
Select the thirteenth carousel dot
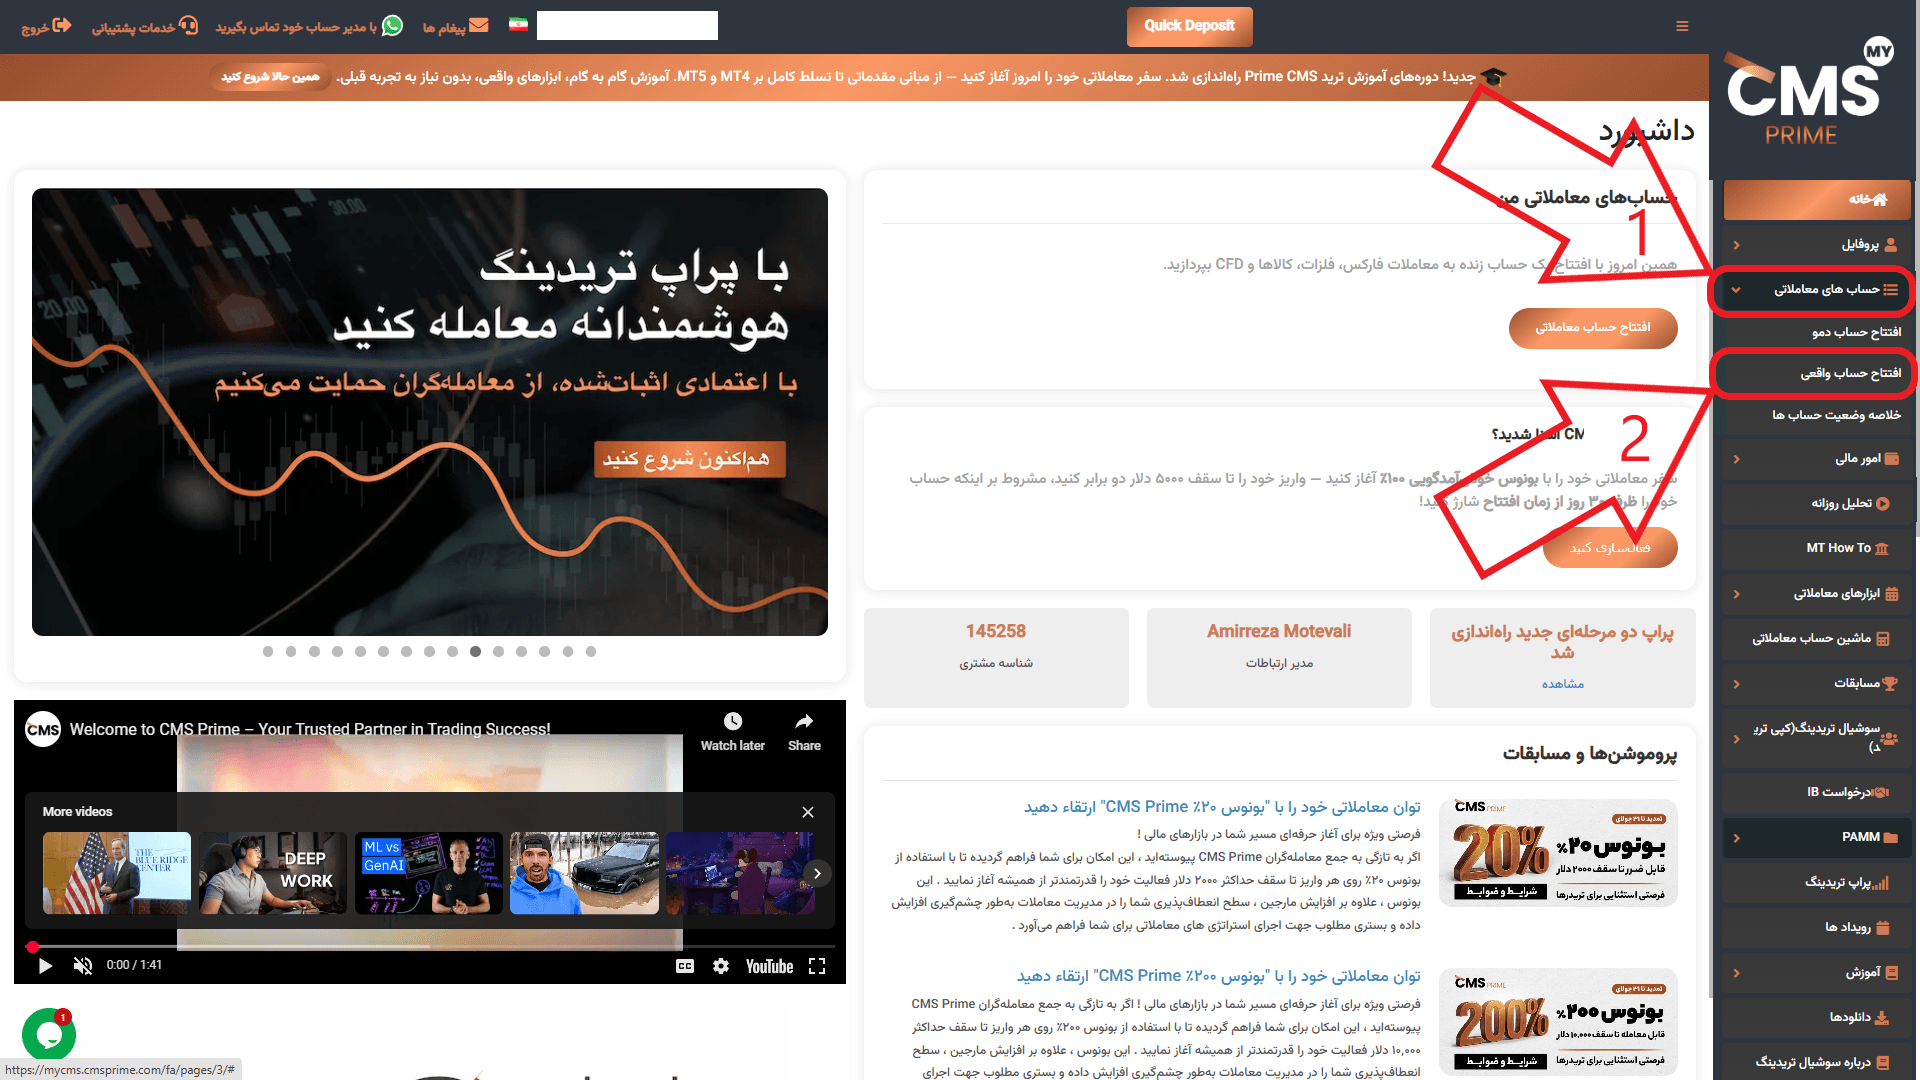[544, 652]
